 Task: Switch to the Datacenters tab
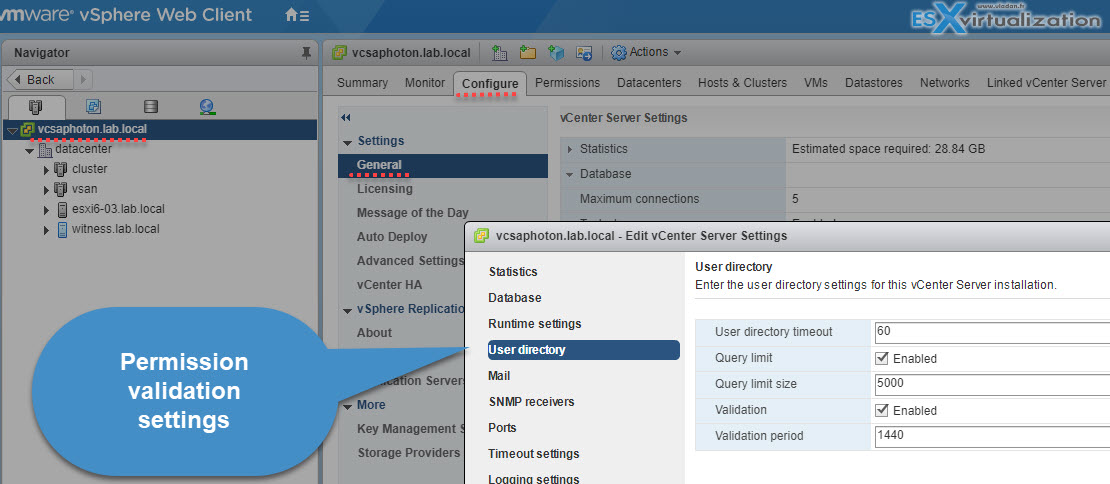(649, 83)
